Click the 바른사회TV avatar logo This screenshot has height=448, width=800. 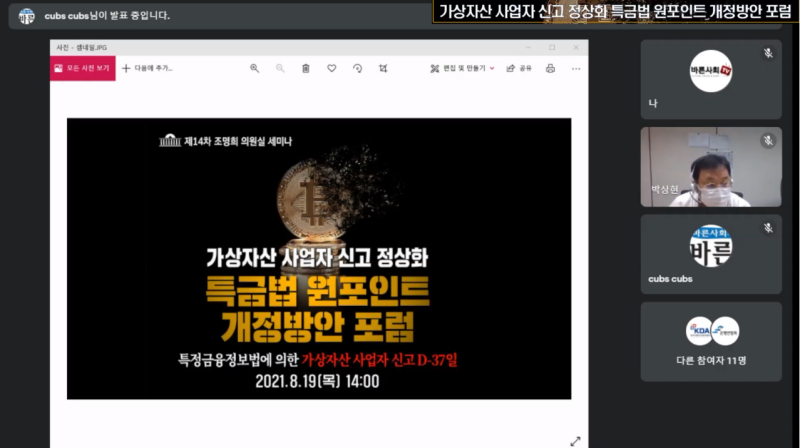711,71
